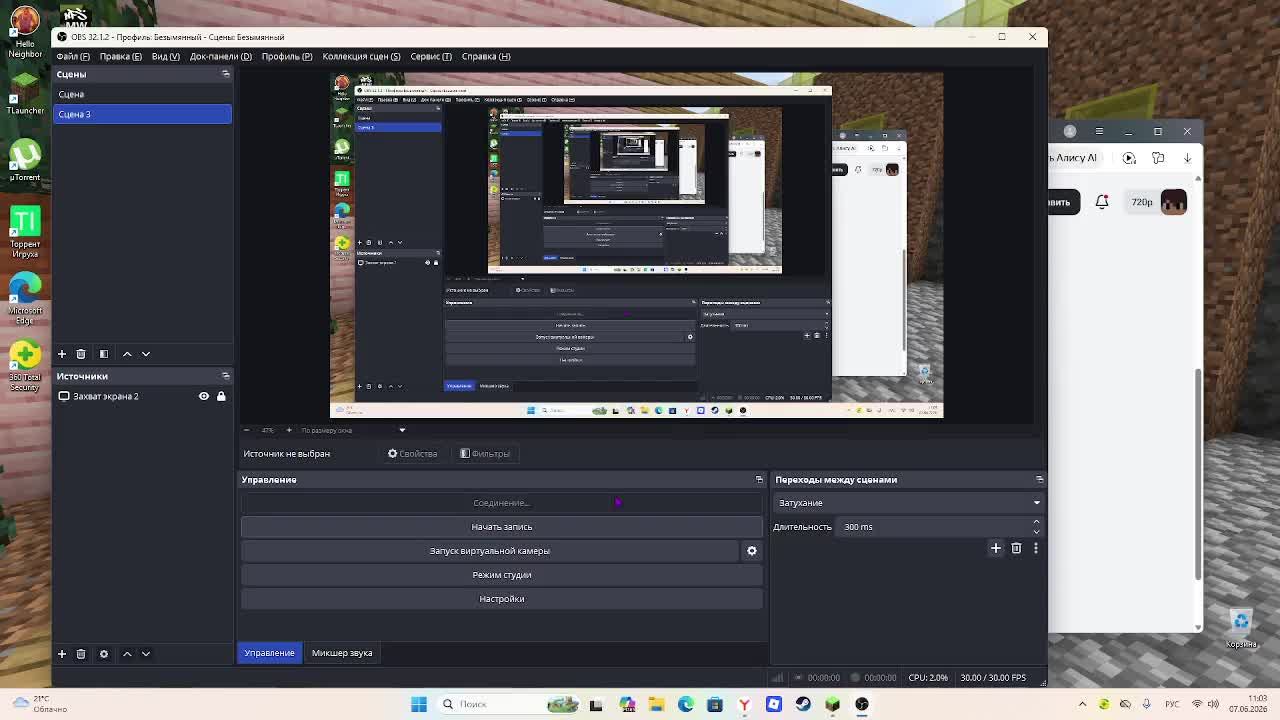Screen dimensions: 1280x720
Task: Select Сцена 3 in scenes list
Action: tap(142, 114)
